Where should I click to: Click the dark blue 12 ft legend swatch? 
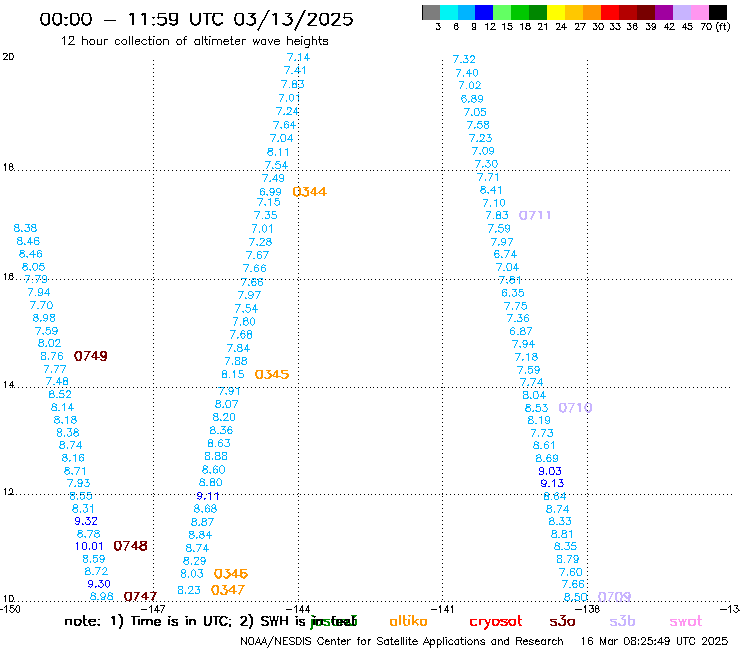(484, 12)
